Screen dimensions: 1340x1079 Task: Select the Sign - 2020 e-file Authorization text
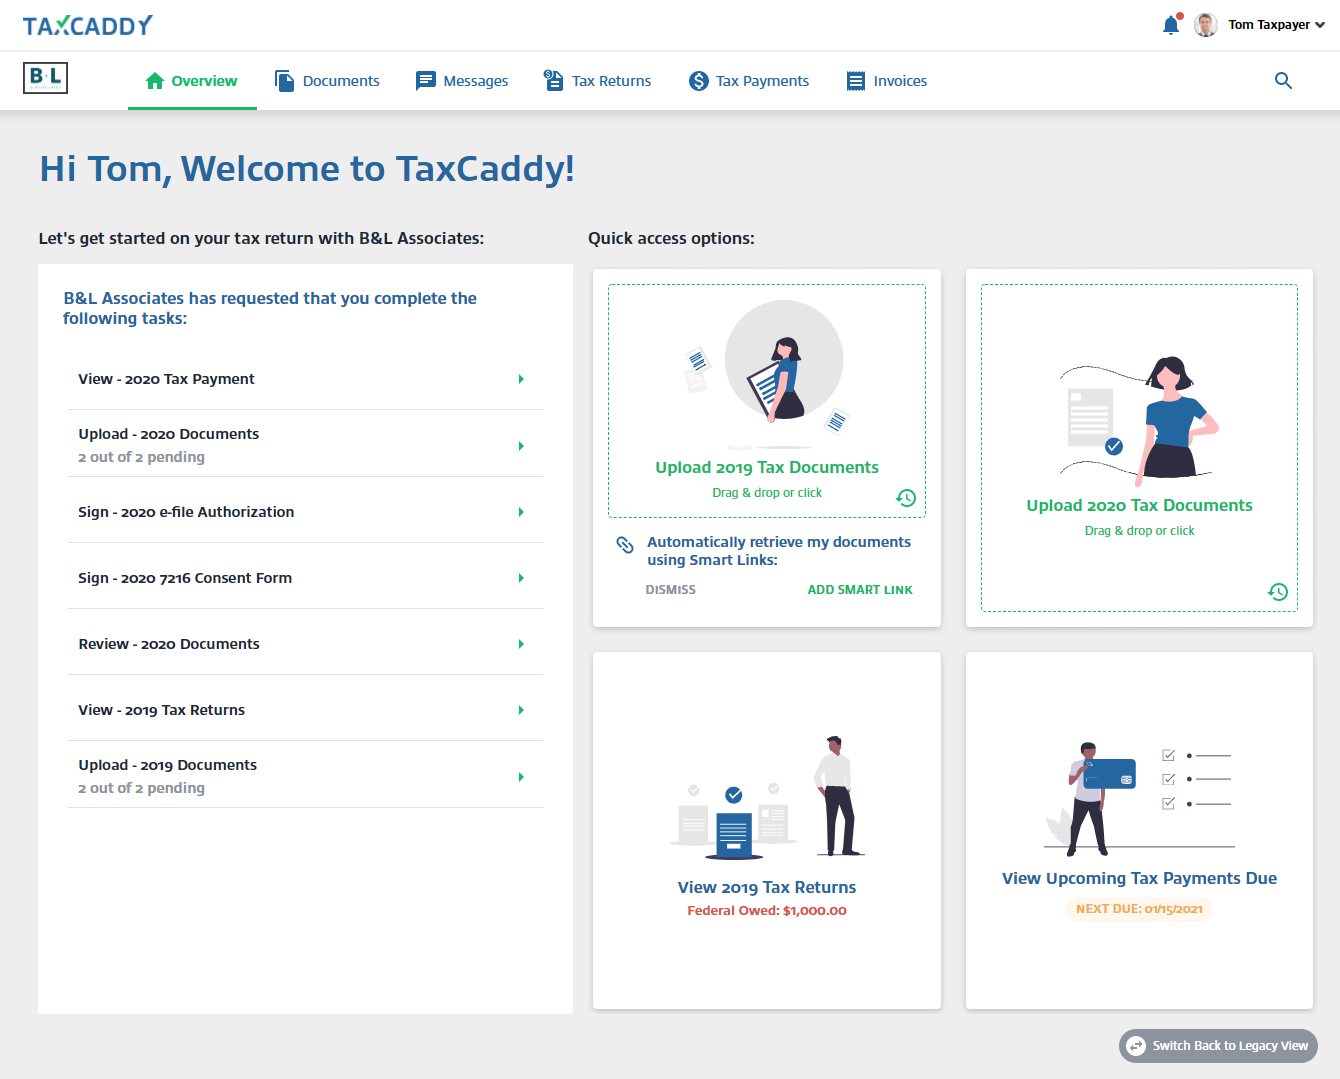click(x=186, y=512)
